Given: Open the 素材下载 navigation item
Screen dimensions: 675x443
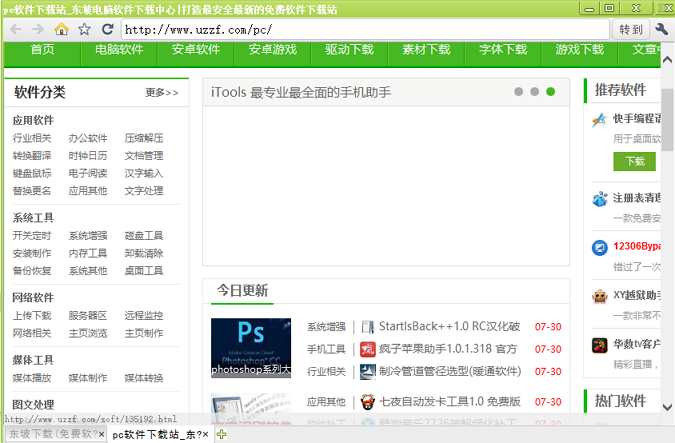Looking at the screenshot, I should (x=426, y=50).
